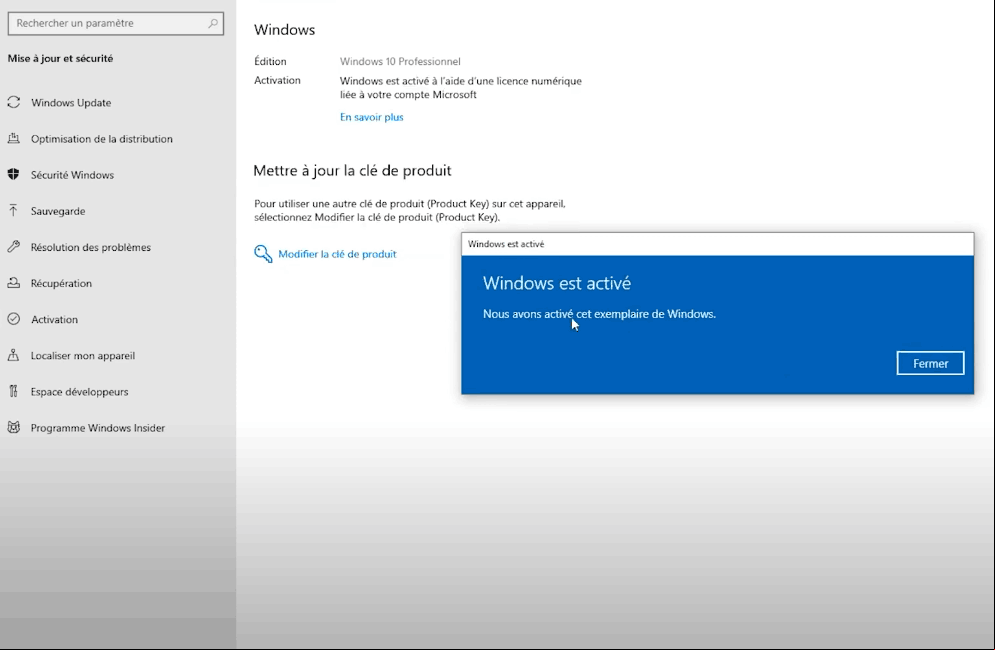This screenshot has width=995, height=650.
Task: Click the Localiser mon appareil icon
Action: click(13, 355)
